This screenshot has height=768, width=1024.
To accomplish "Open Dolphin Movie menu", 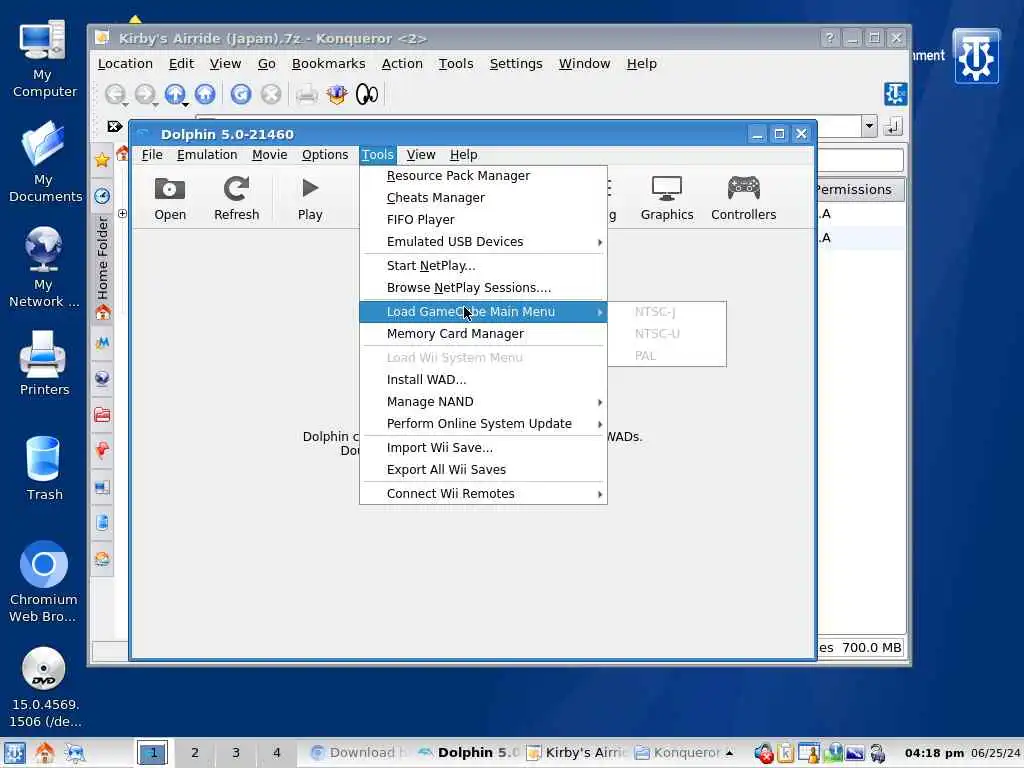I will [270, 155].
